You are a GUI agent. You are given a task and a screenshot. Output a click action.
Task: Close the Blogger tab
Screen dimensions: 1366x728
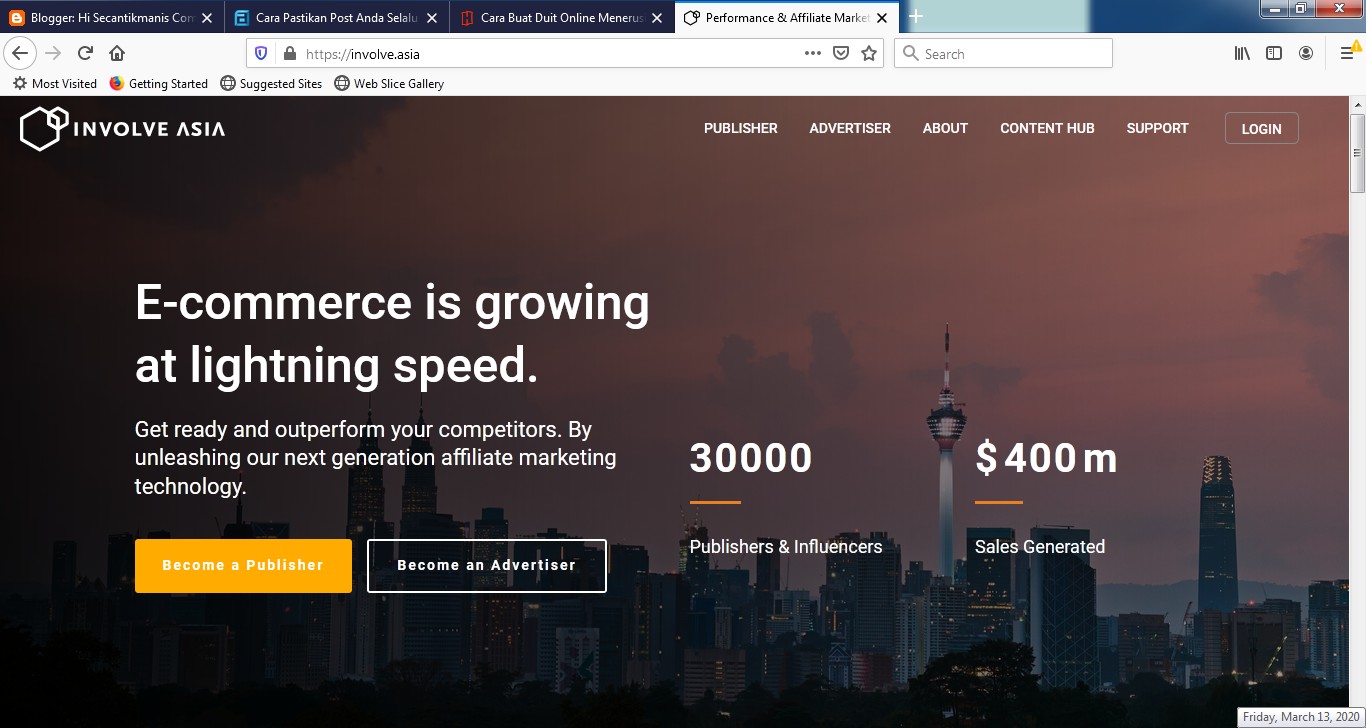(x=207, y=18)
